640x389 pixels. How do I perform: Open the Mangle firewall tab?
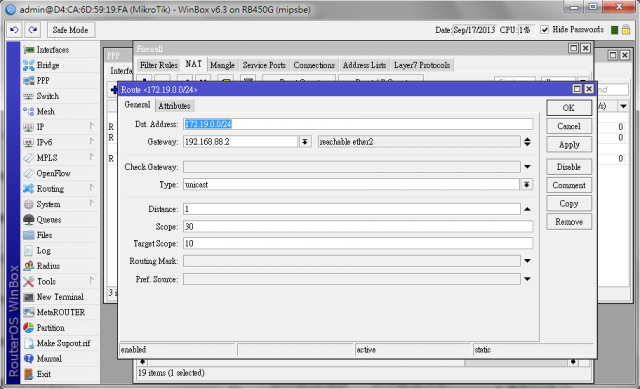222,65
